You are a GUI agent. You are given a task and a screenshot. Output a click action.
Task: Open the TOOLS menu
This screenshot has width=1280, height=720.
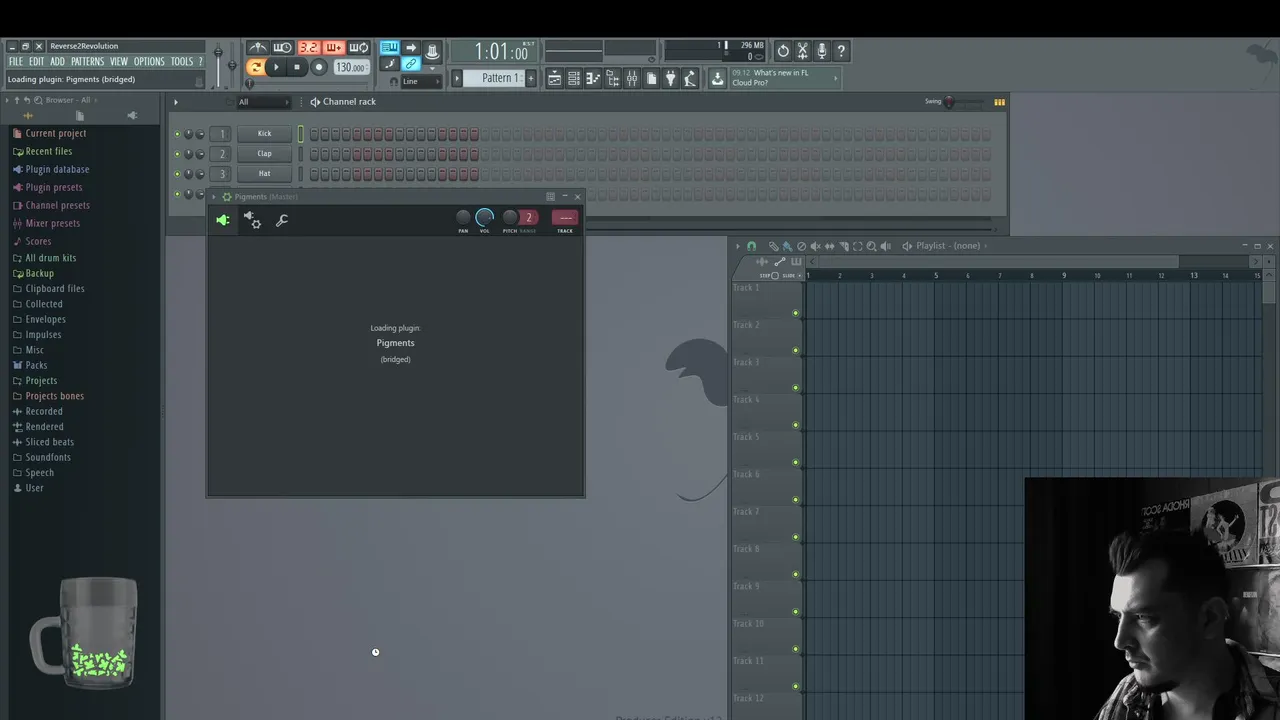pos(181,62)
